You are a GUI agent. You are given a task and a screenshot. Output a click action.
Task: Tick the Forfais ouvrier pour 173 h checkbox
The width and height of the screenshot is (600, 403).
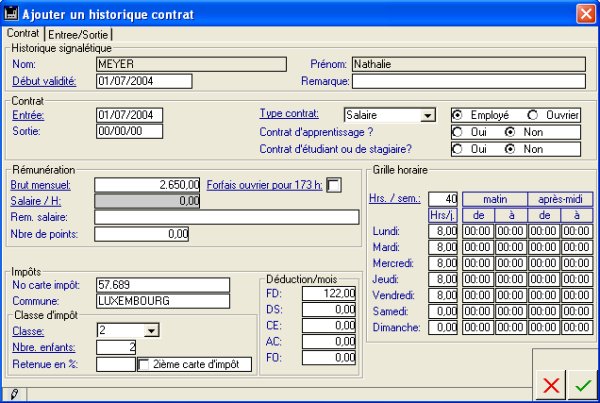coord(334,185)
